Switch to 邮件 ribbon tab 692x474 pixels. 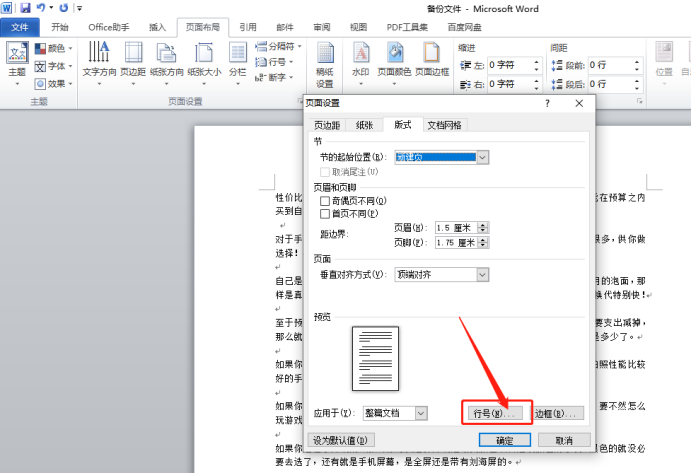click(x=285, y=27)
